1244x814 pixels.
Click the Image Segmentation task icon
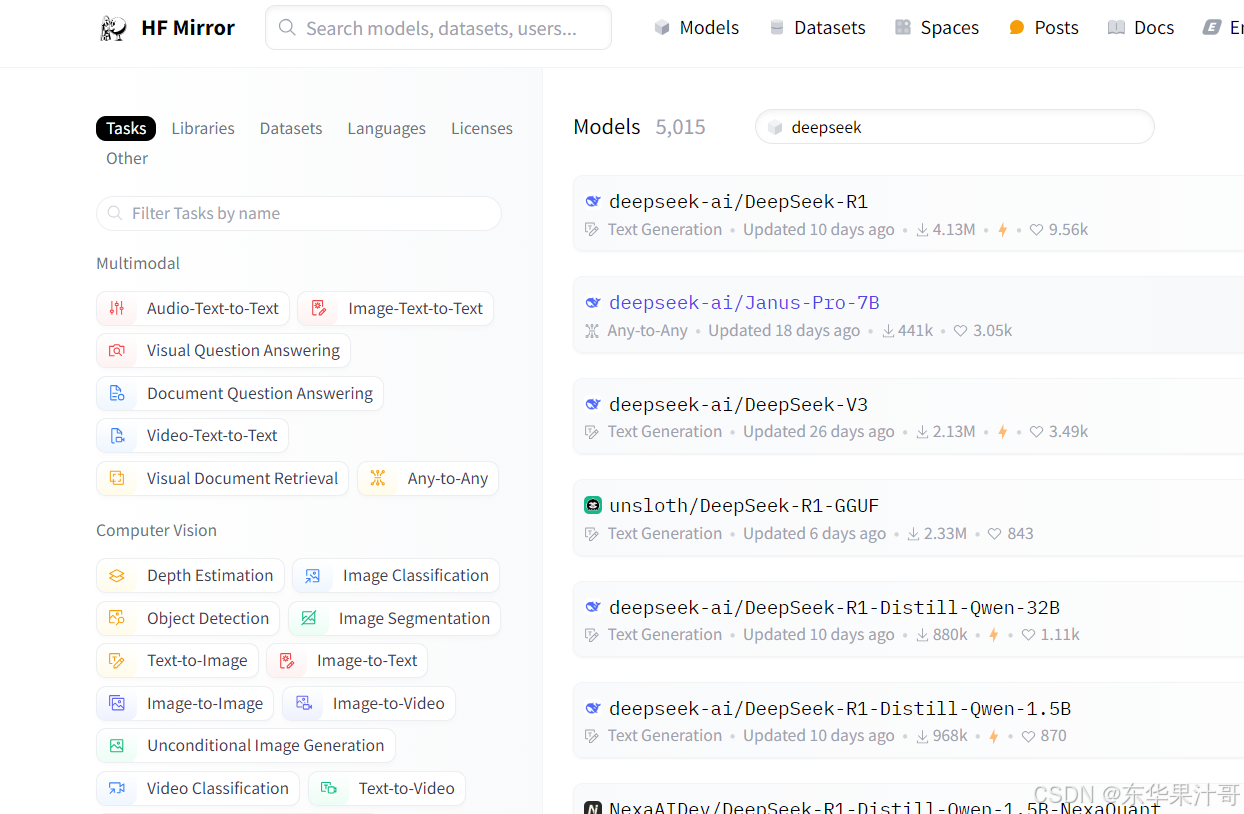click(x=309, y=618)
